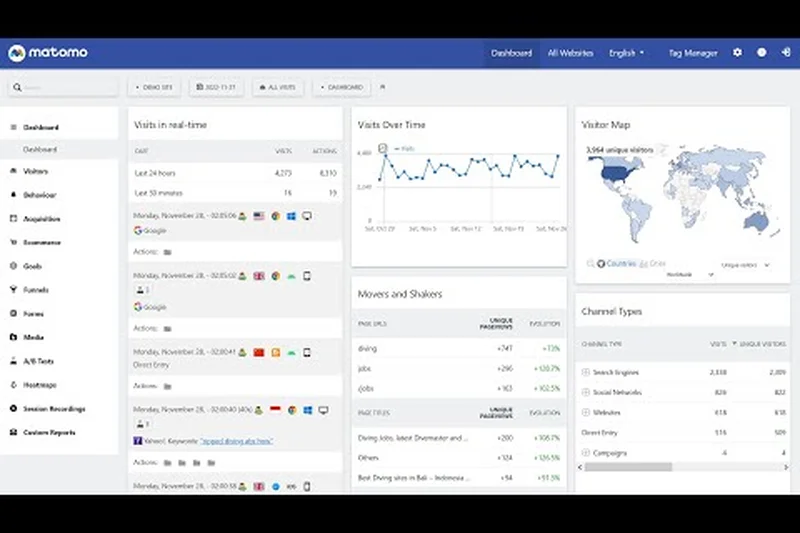Click the sign out icon in header
The width and height of the screenshot is (800, 533).
pos(785,53)
